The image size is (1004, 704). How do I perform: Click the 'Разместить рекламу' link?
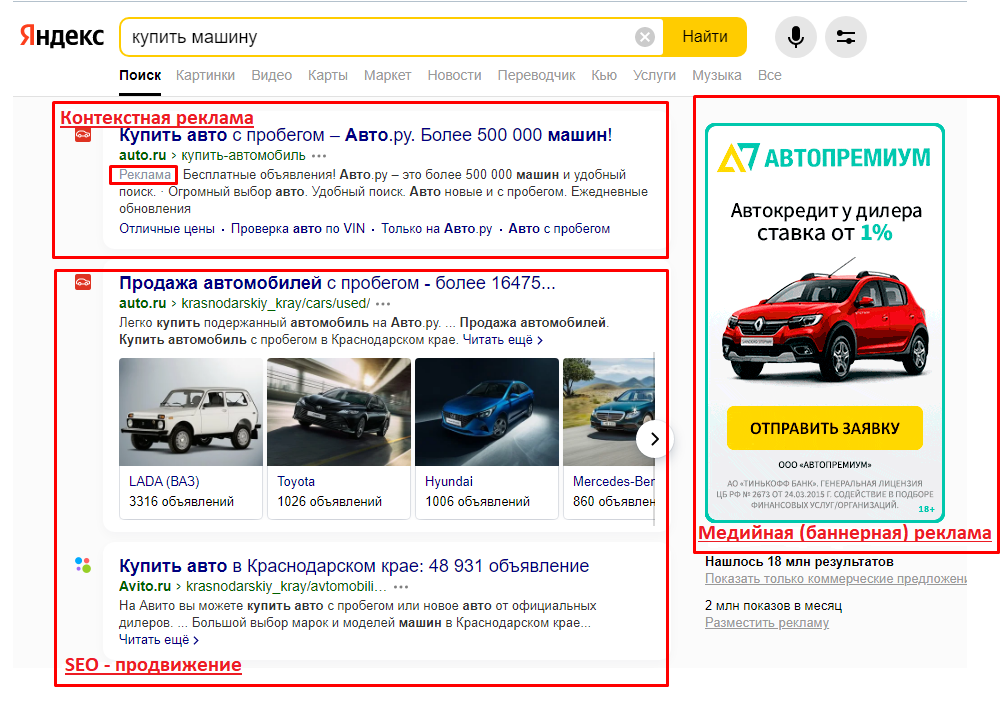pyautogui.click(x=767, y=623)
